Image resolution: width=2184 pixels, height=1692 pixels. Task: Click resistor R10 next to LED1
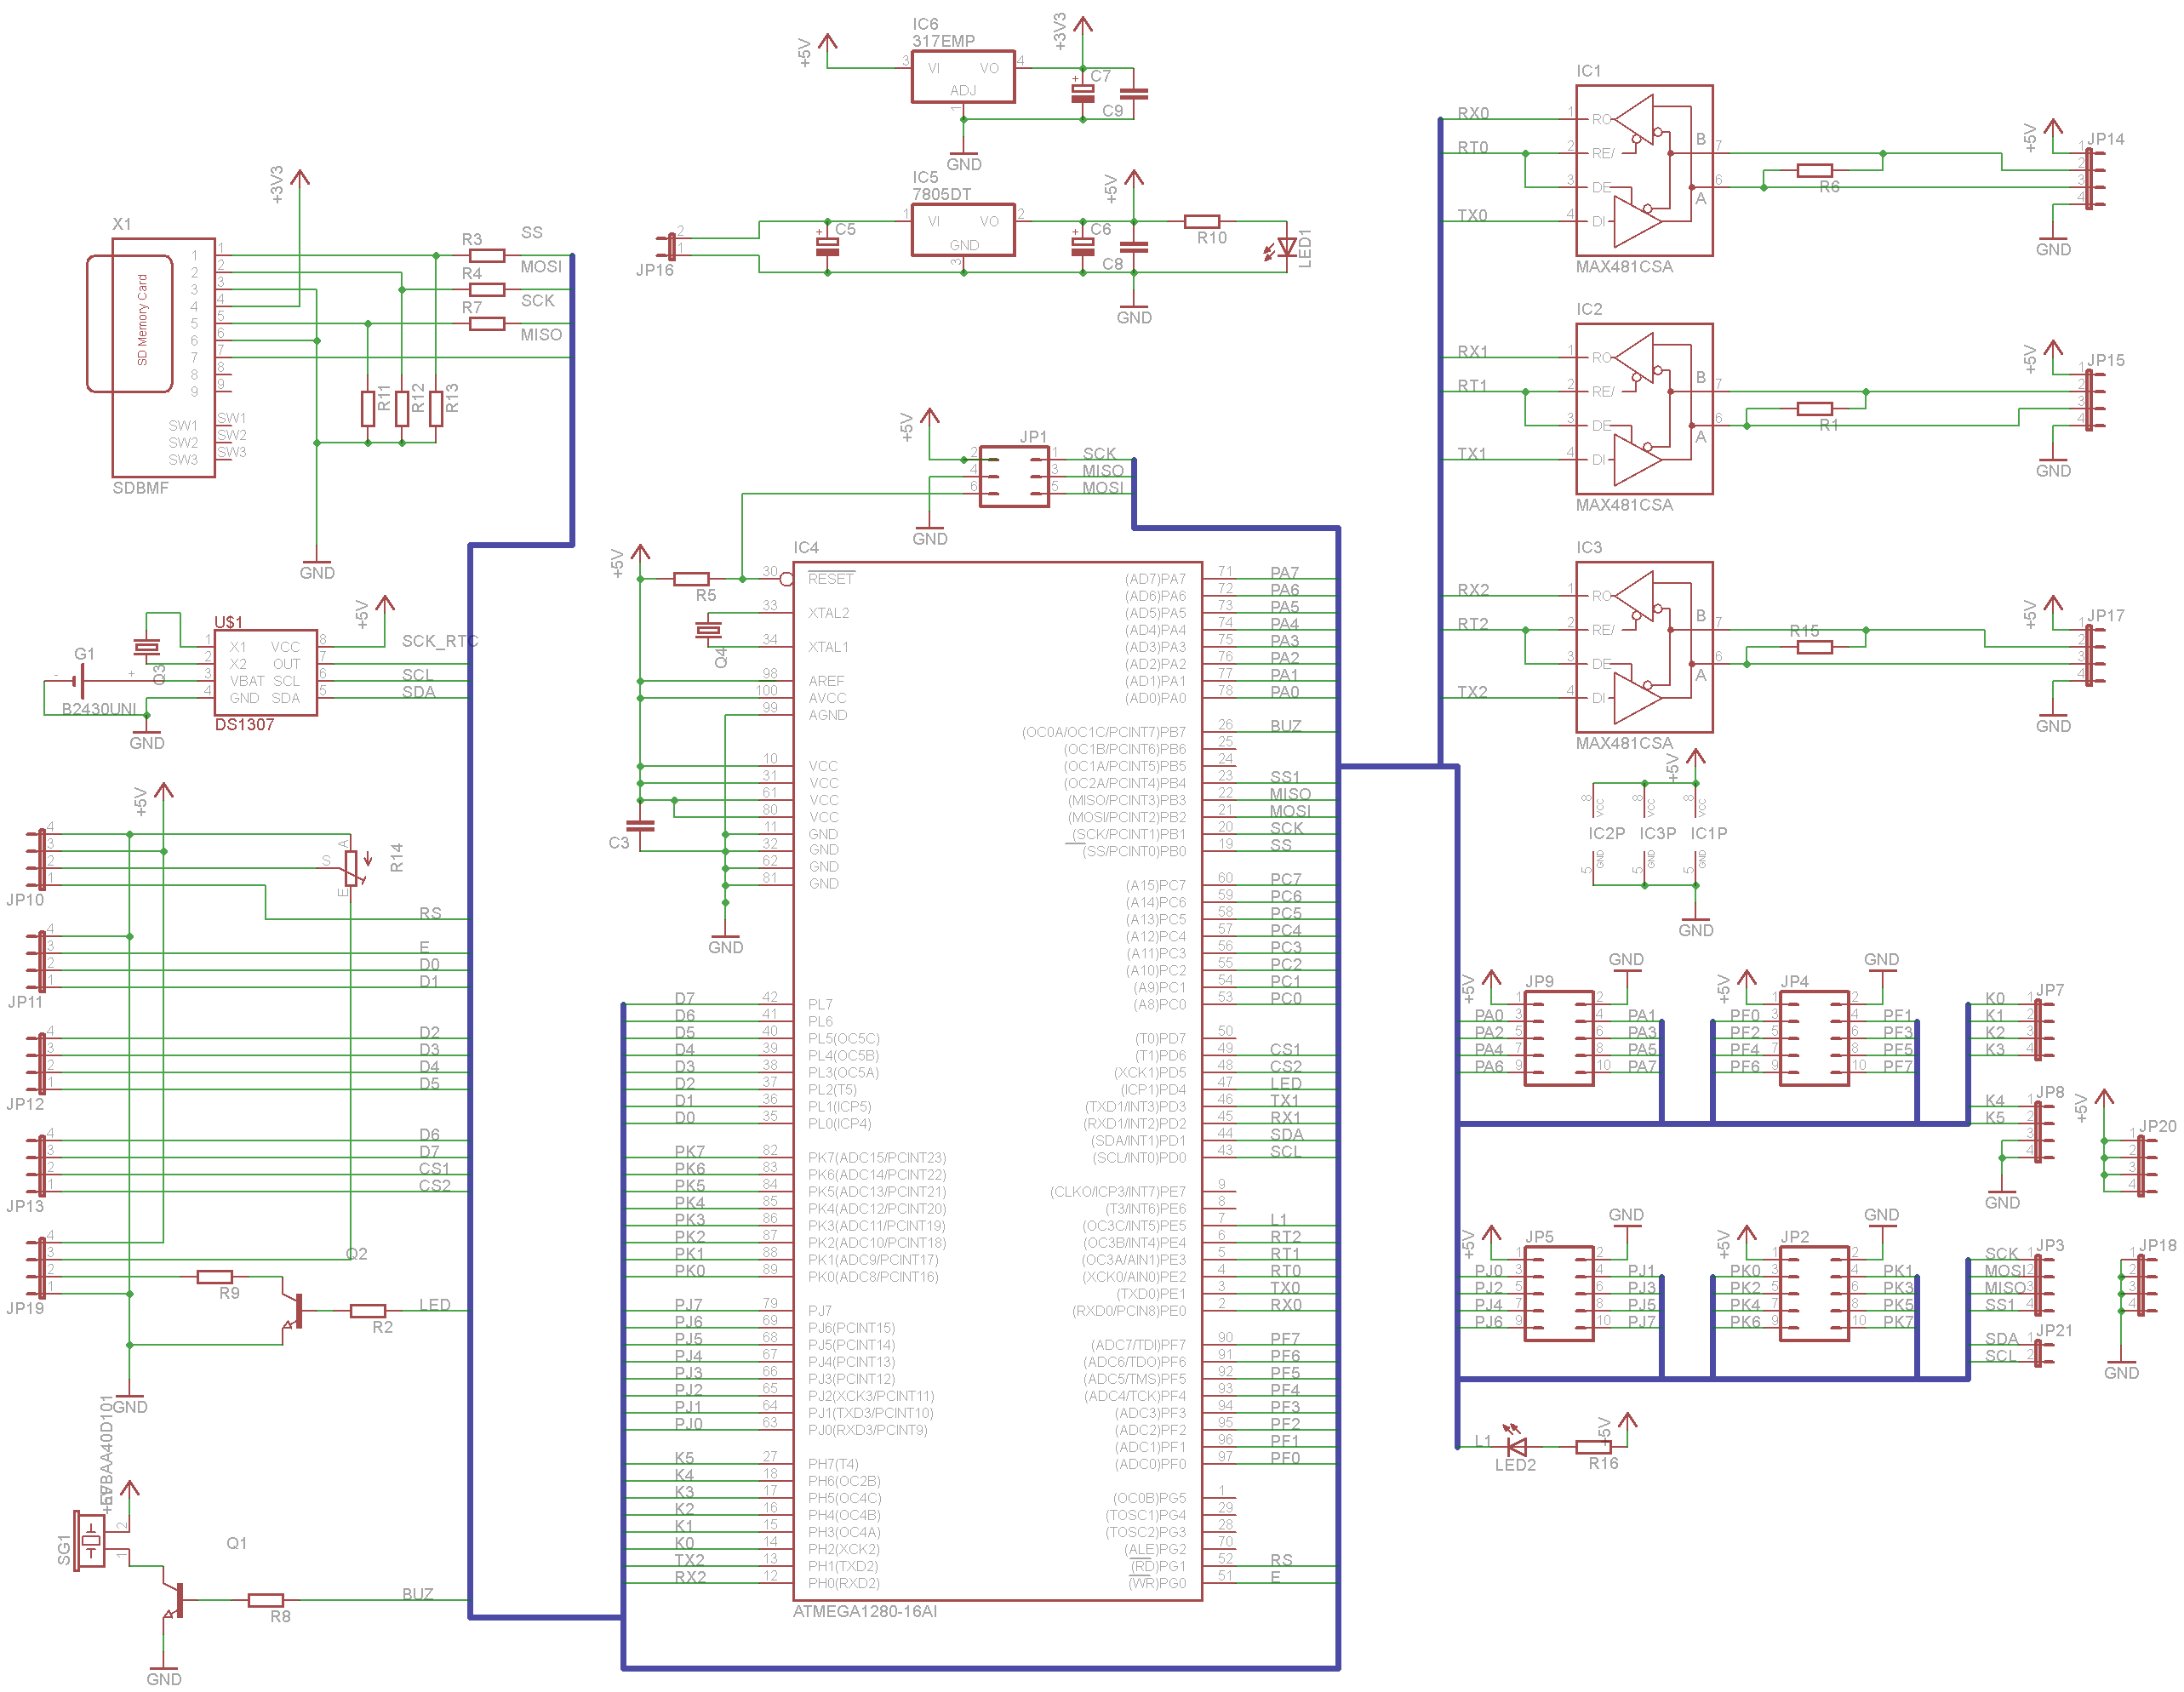point(1201,221)
